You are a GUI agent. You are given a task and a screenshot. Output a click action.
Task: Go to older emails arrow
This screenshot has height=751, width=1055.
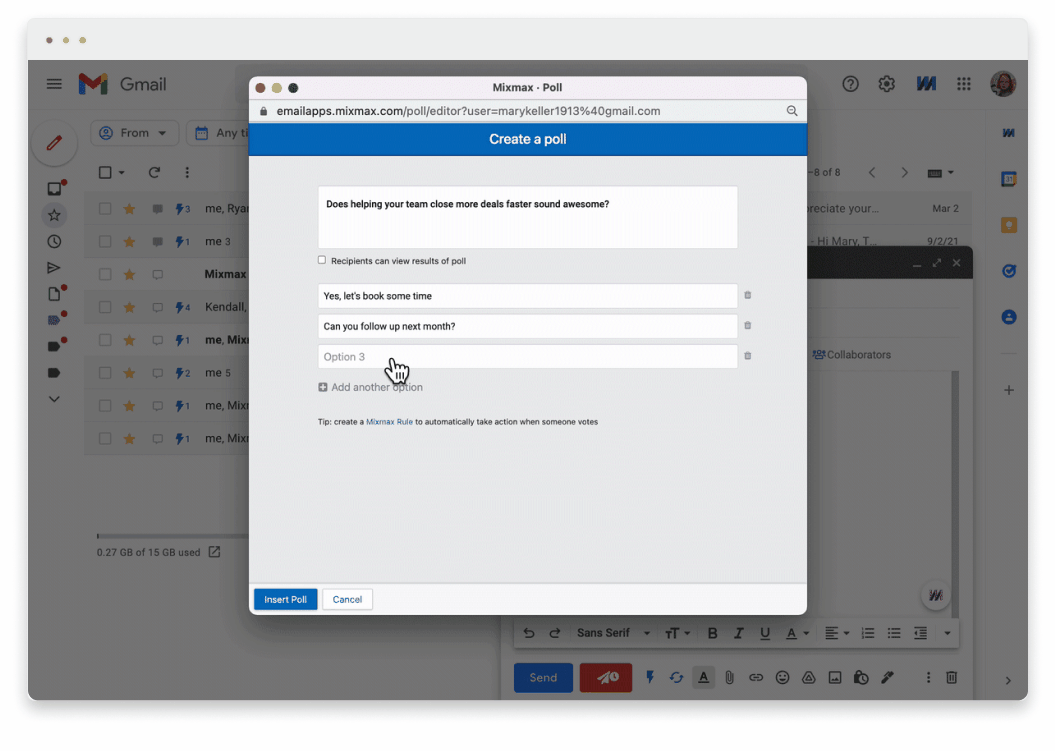[x=904, y=173]
